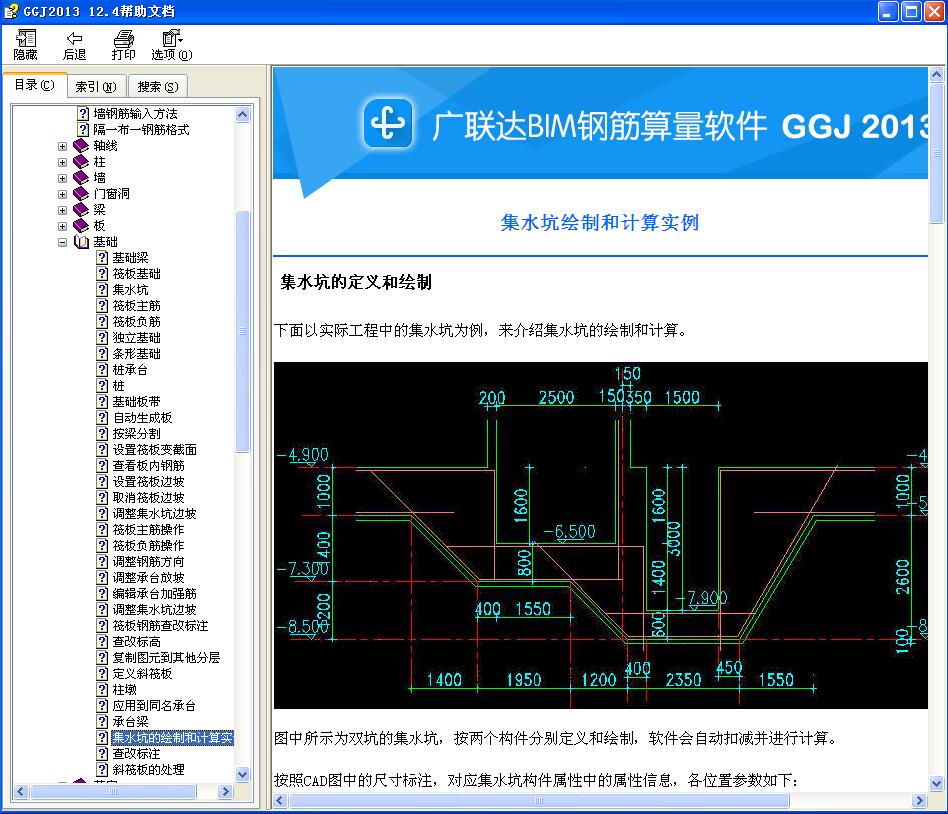This screenshot has height=814, width=948.
Task: Click the help page icon beside 桩承台
Action: [x=103, y=370]
